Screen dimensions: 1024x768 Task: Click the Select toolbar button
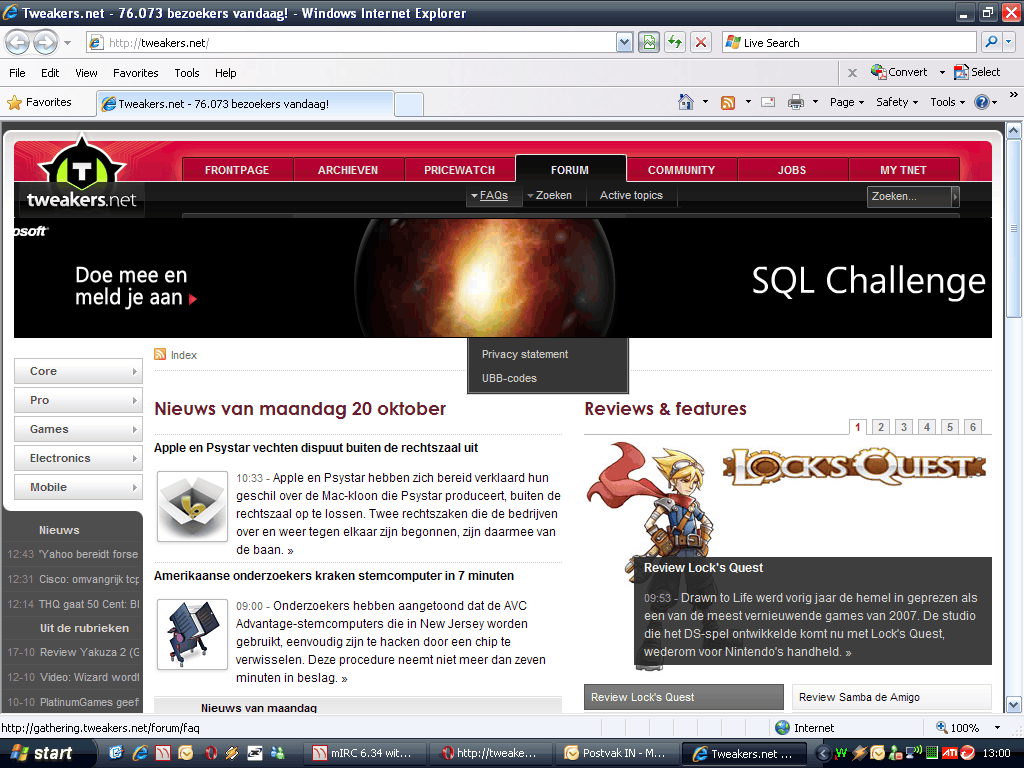pyautogui.click(x=977, y=72)
